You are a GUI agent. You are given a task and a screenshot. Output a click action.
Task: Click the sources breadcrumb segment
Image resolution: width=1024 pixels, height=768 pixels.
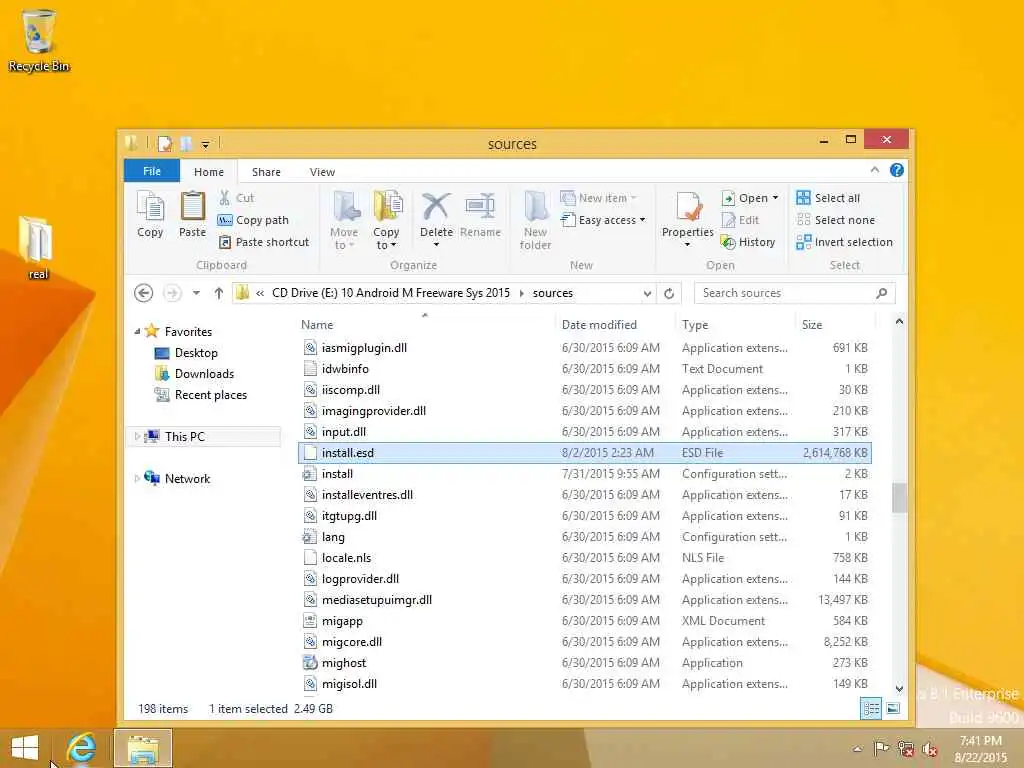pyautogui.click(x=552, y=293)
